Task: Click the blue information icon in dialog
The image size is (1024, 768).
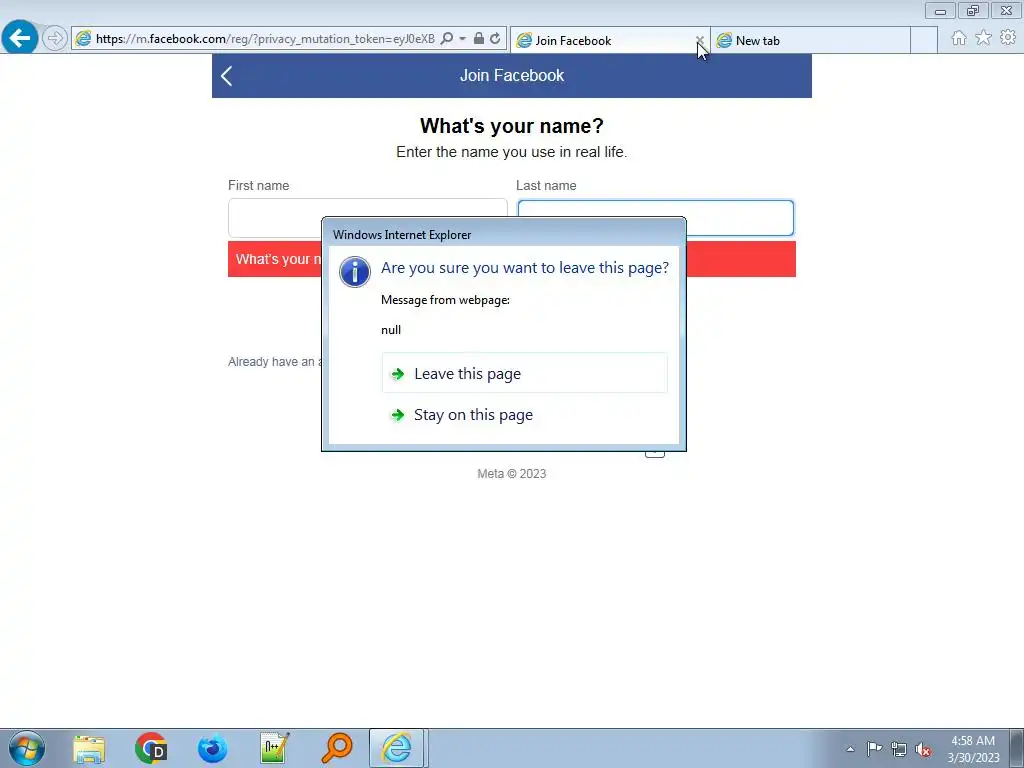Action: (355, 272)
